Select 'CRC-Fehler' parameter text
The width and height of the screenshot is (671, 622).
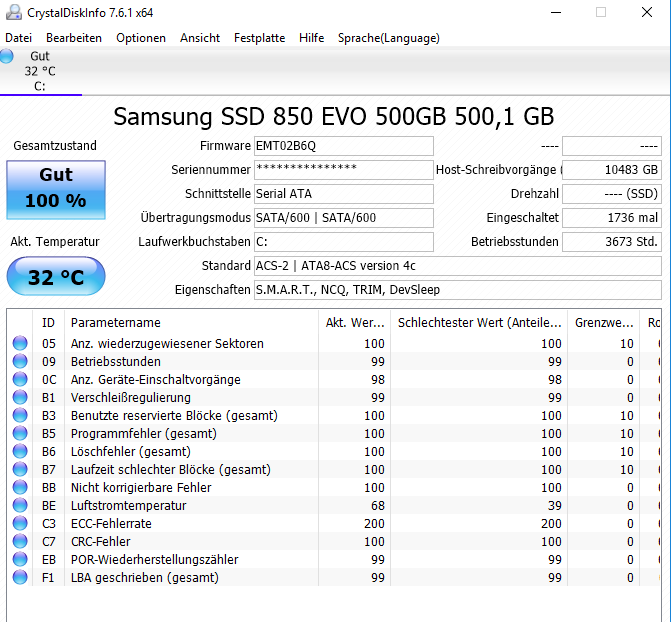[101, 542]
